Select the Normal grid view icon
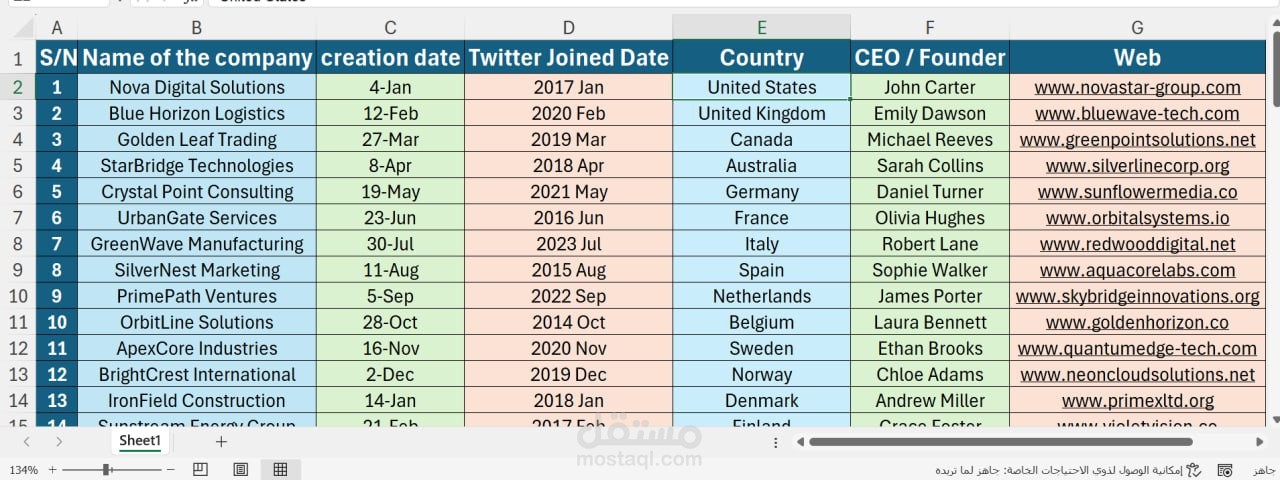 [x=280, y=469]
